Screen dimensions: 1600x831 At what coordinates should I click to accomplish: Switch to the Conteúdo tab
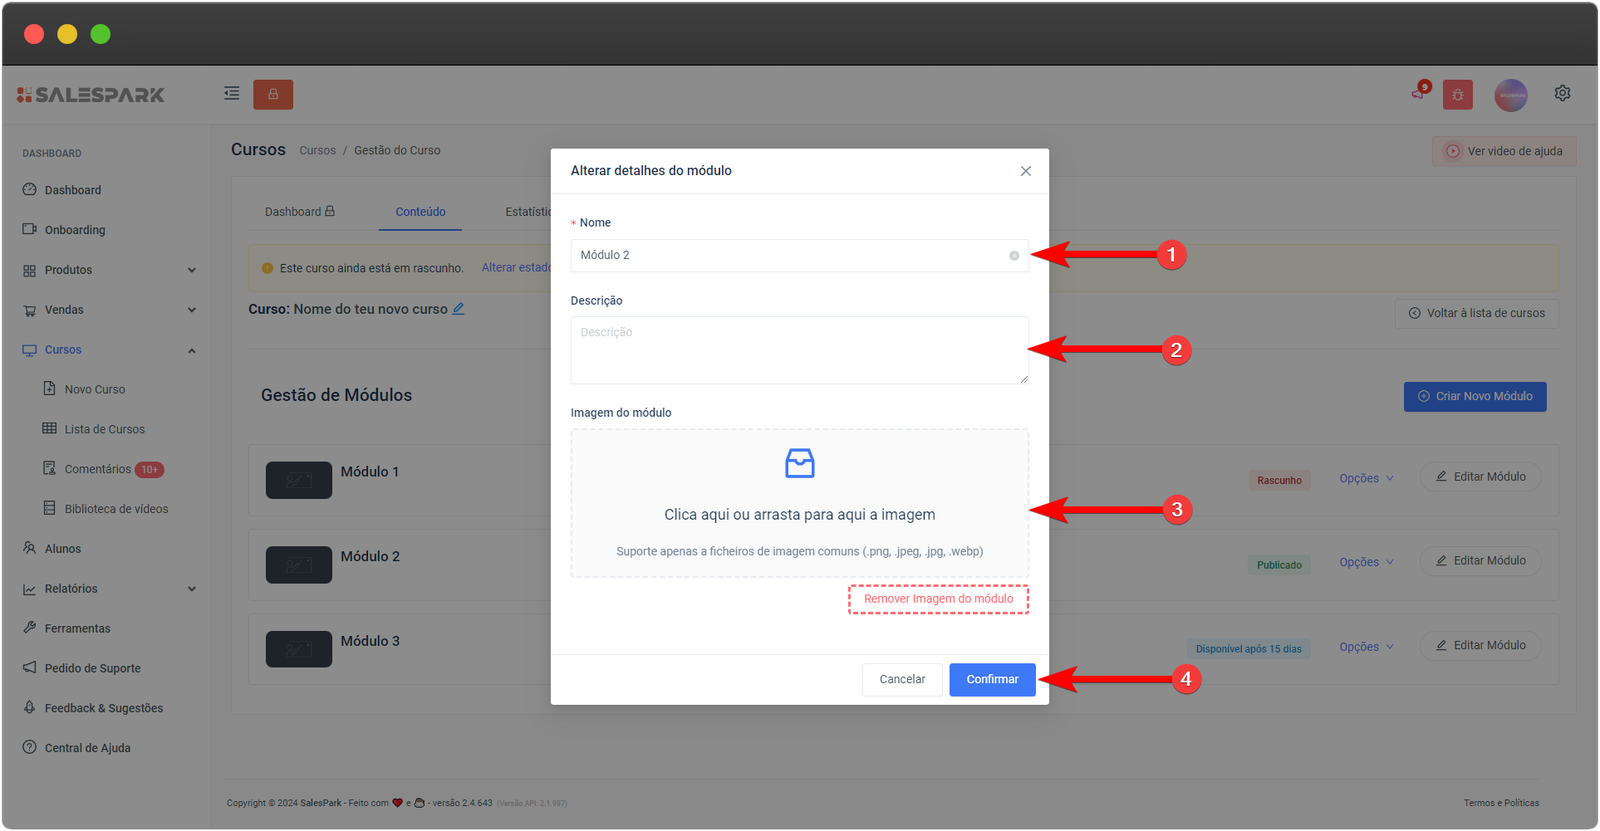tap(420, 212)
